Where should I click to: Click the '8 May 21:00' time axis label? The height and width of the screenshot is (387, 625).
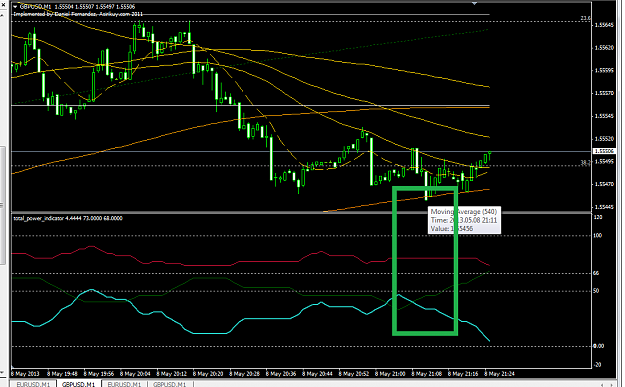click(x=390, y=374)
